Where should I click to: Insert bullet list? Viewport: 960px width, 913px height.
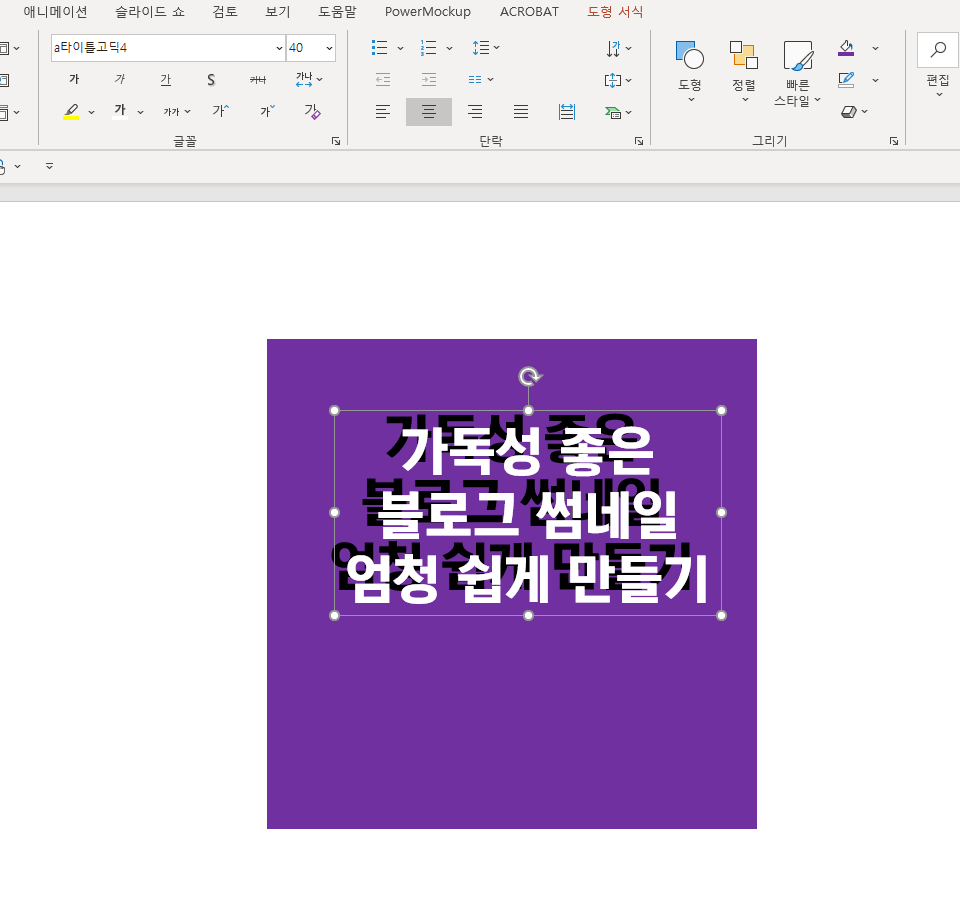point(380,48)
